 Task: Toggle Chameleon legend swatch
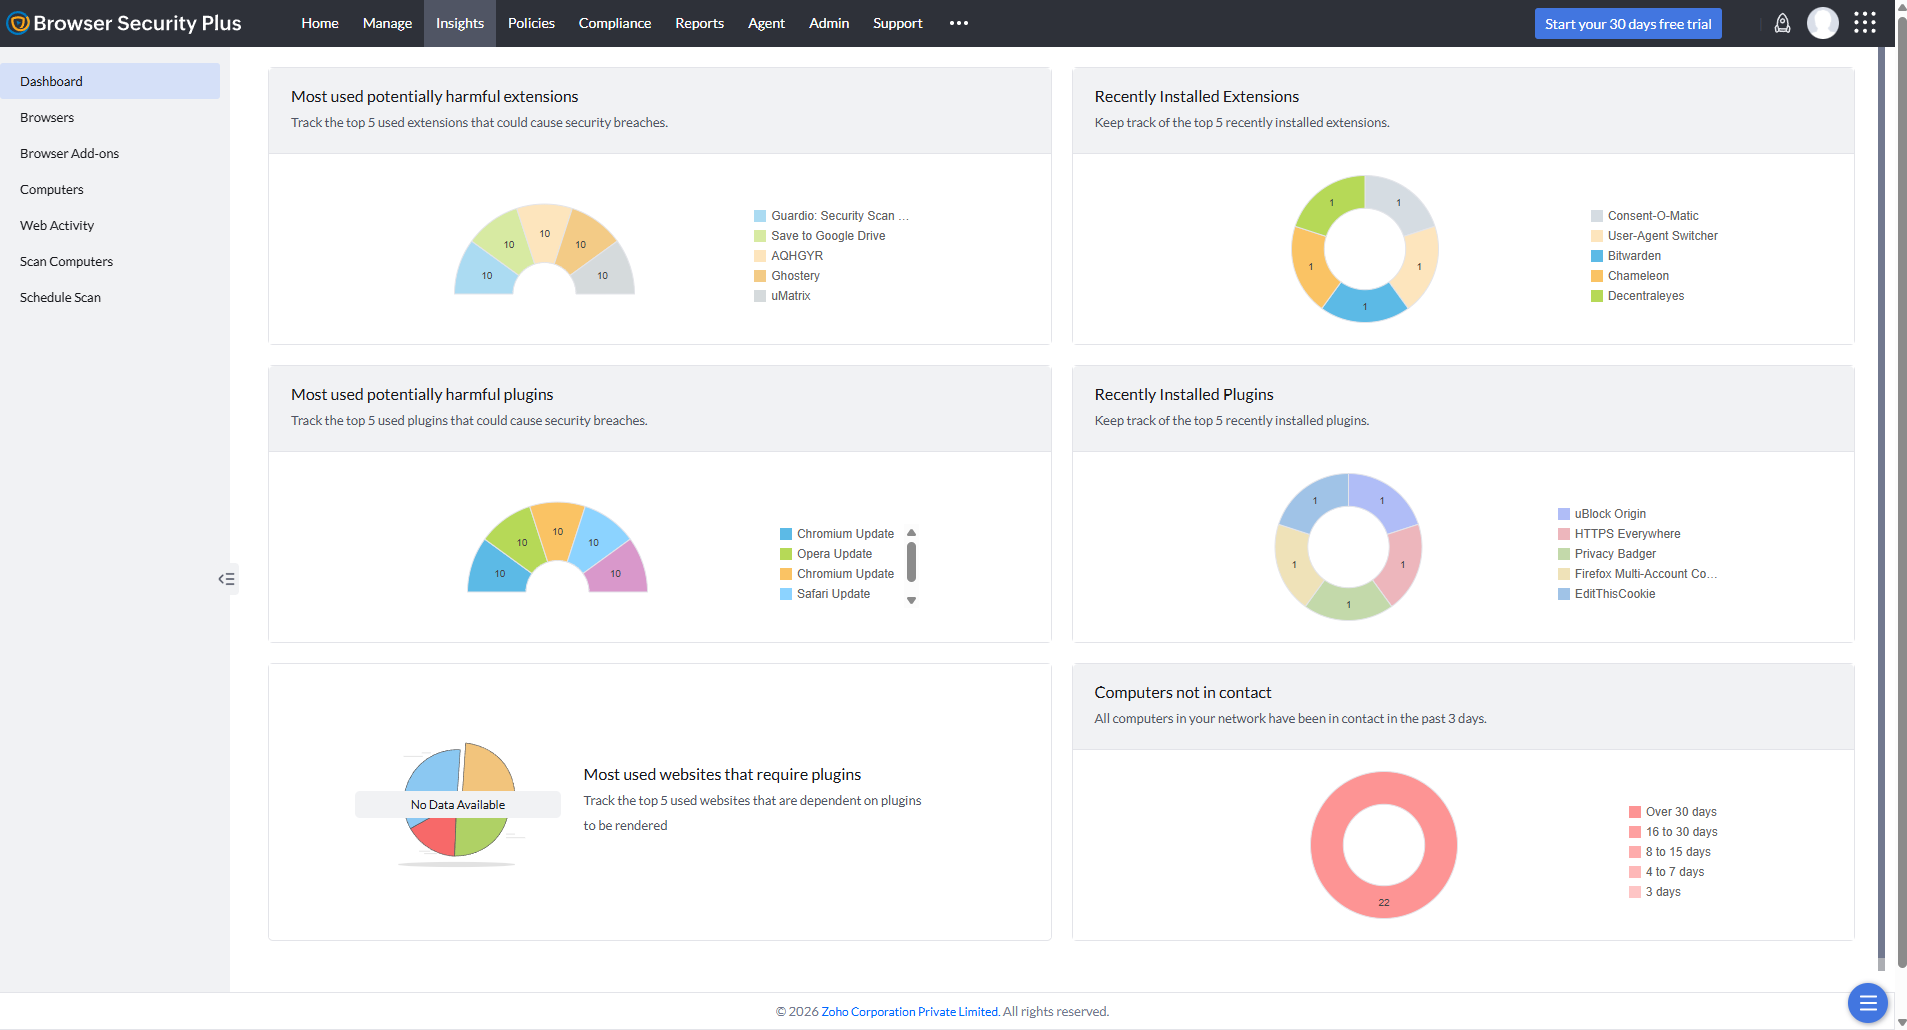[1597, 276]
